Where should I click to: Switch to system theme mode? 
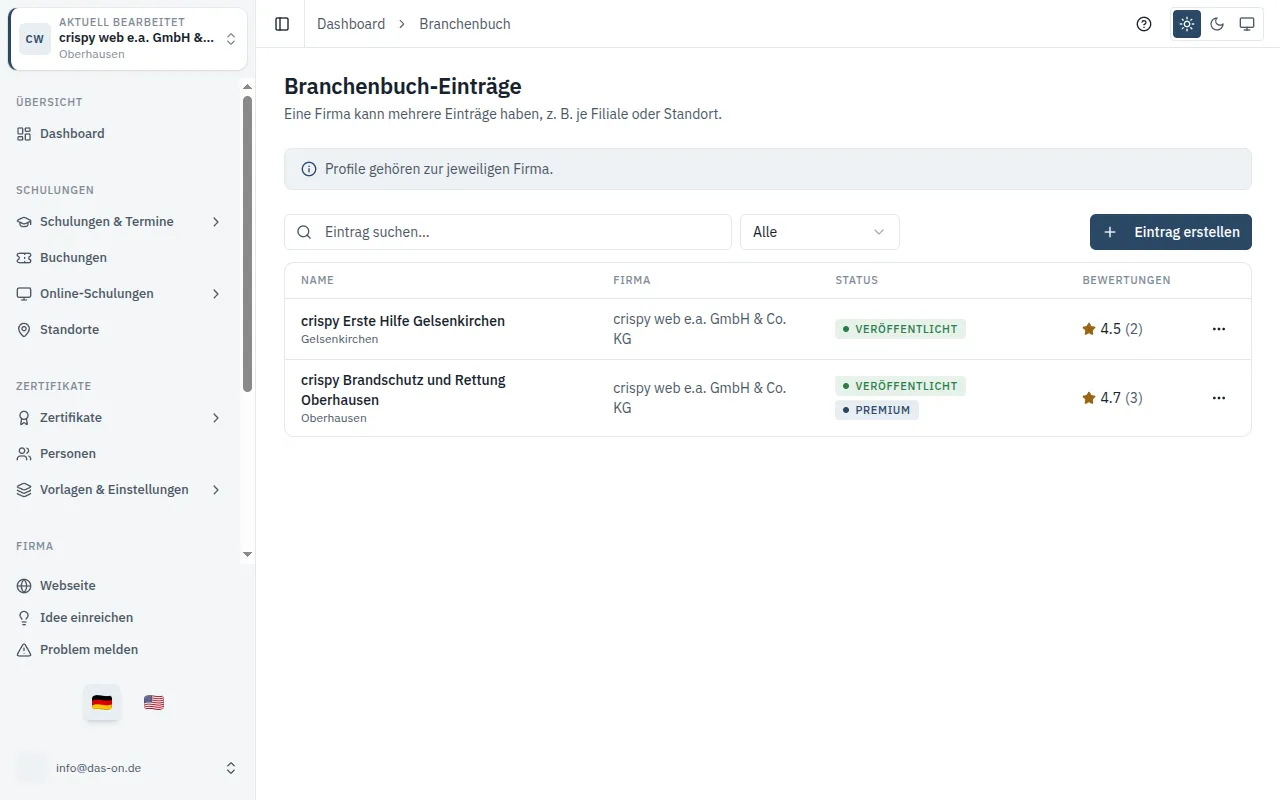coord(1247,24)
